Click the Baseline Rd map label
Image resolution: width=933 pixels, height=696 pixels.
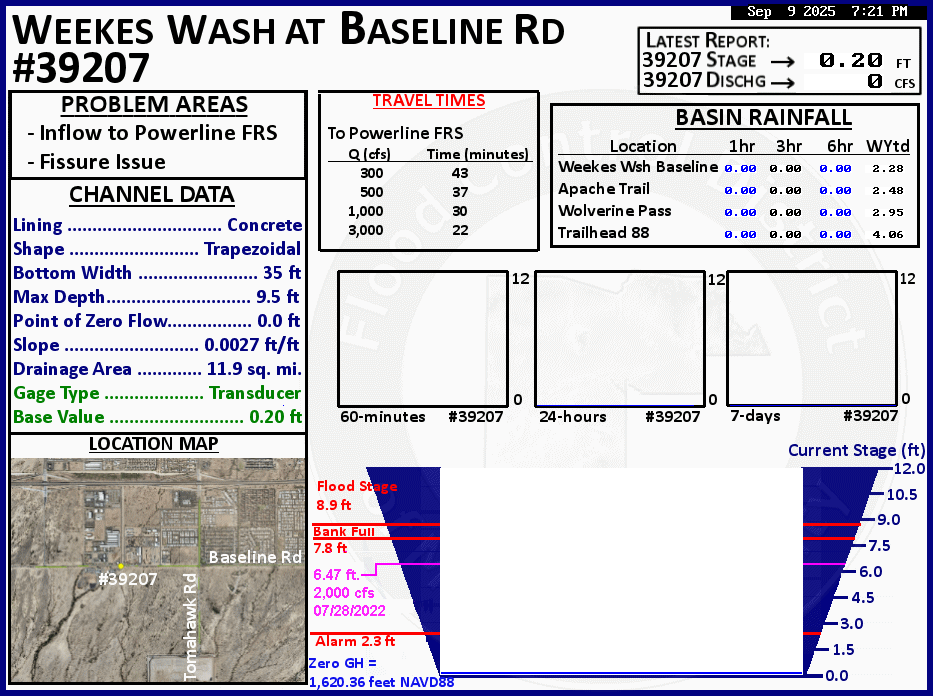pyautogui.click(x=255, y=557)
